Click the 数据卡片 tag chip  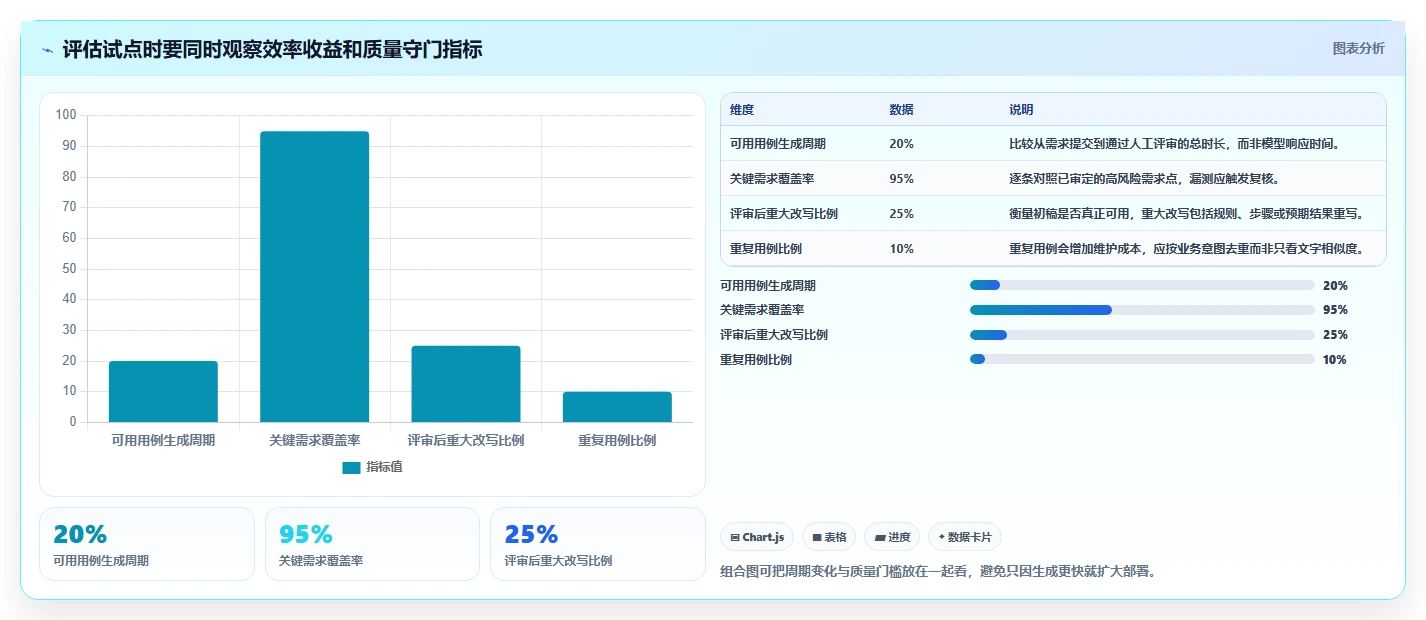[965, 537]
